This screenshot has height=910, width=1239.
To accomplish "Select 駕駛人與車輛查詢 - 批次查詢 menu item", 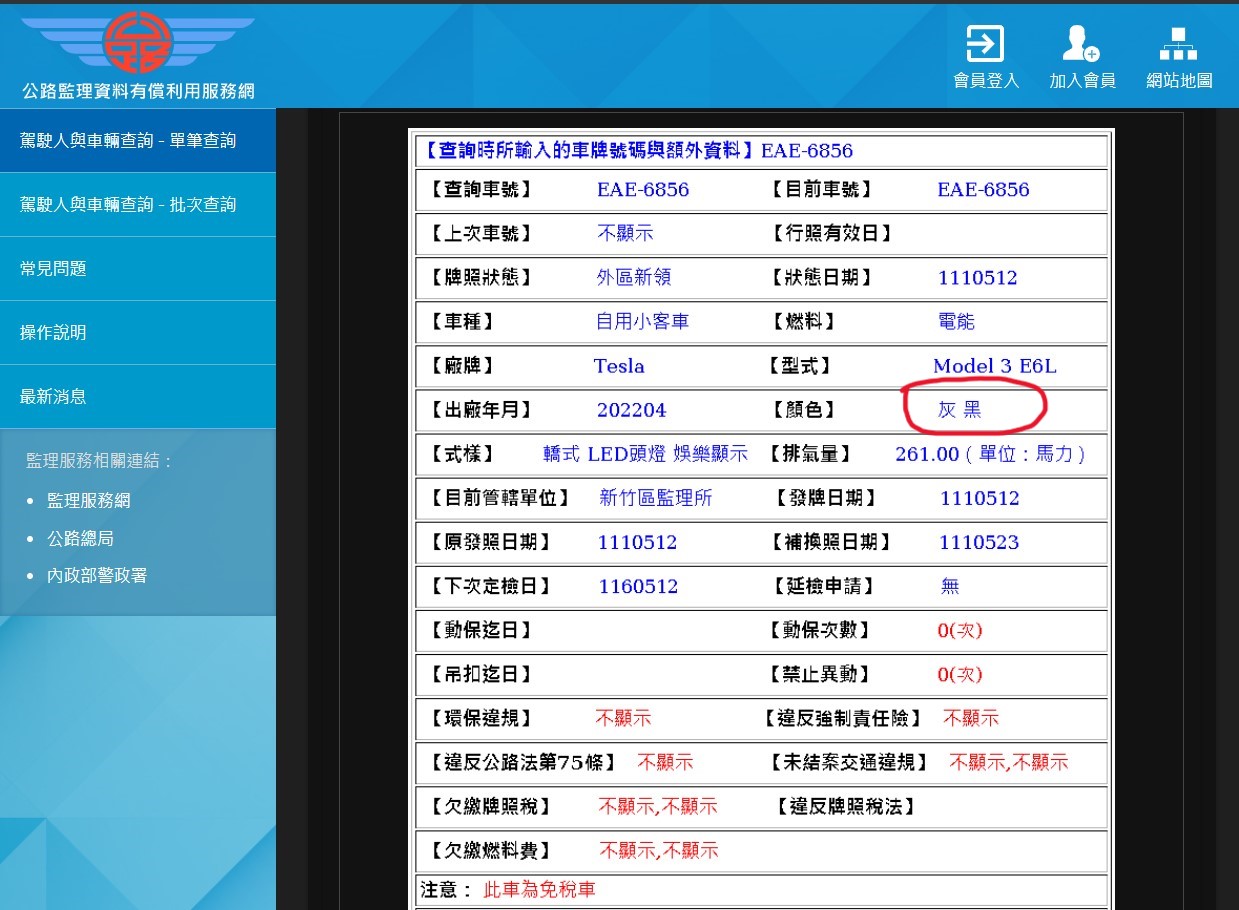I will click(x=128, y=205).
